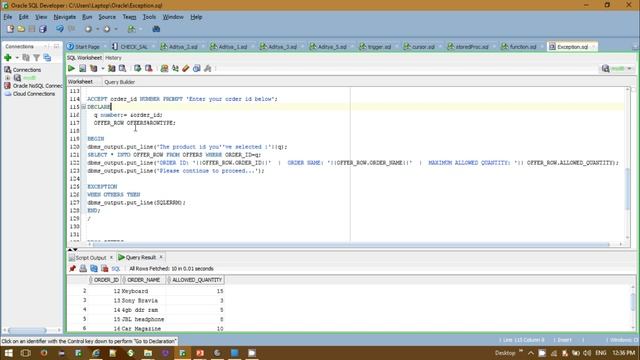Click the Rollback icon in worksheet toolbar
The height and width of the screenshot is (360, 640).
click(149, 69)
